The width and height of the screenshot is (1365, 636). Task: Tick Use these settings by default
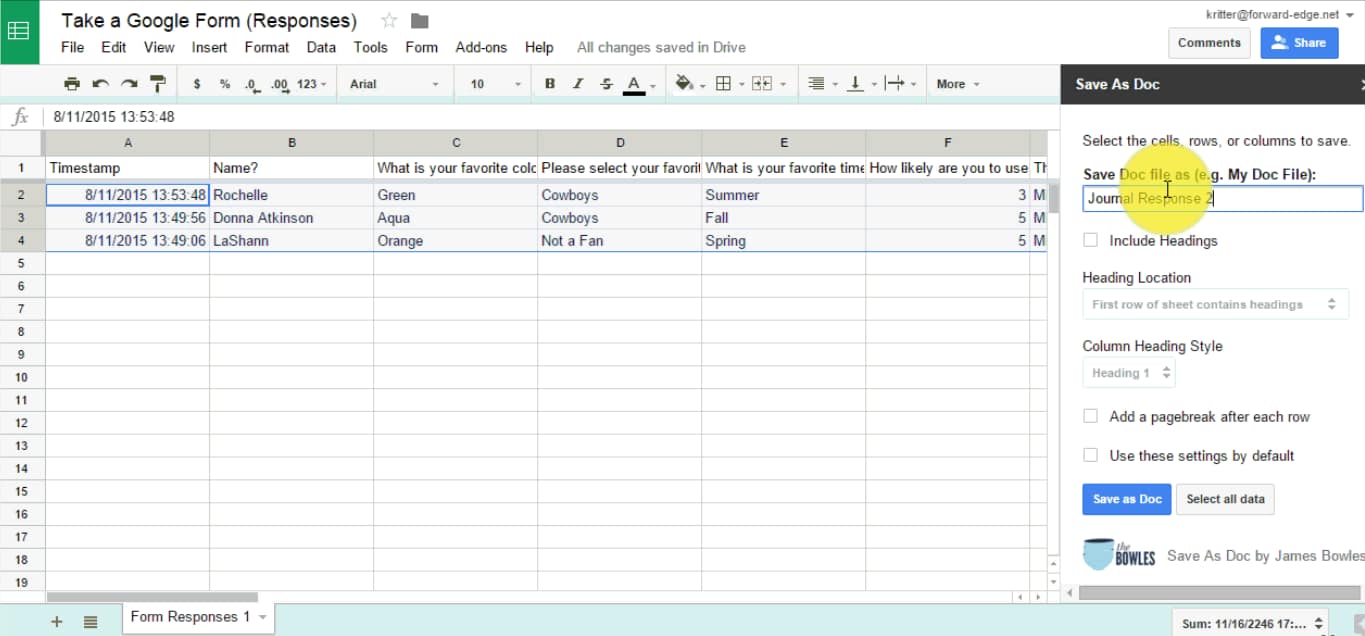point(1091,455)
